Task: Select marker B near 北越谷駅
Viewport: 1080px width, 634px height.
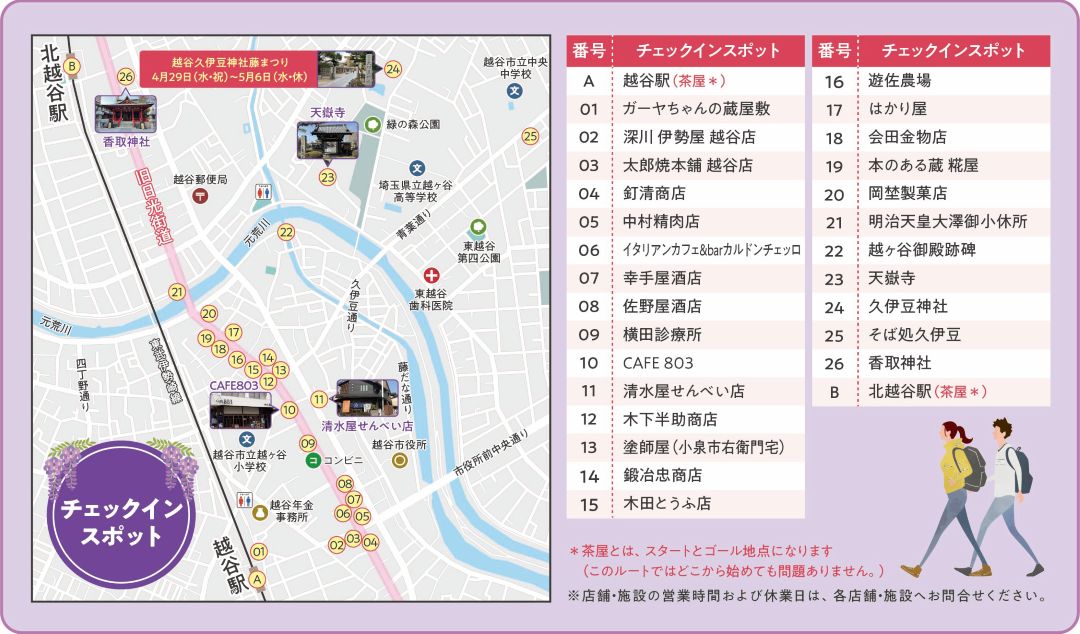Action: 74,67
